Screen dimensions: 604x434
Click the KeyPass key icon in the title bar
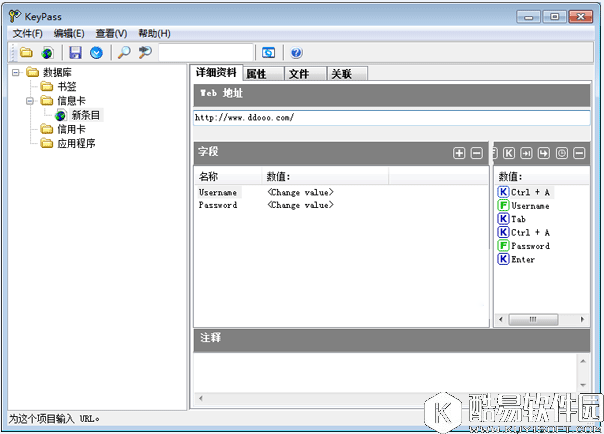(15, 16)
